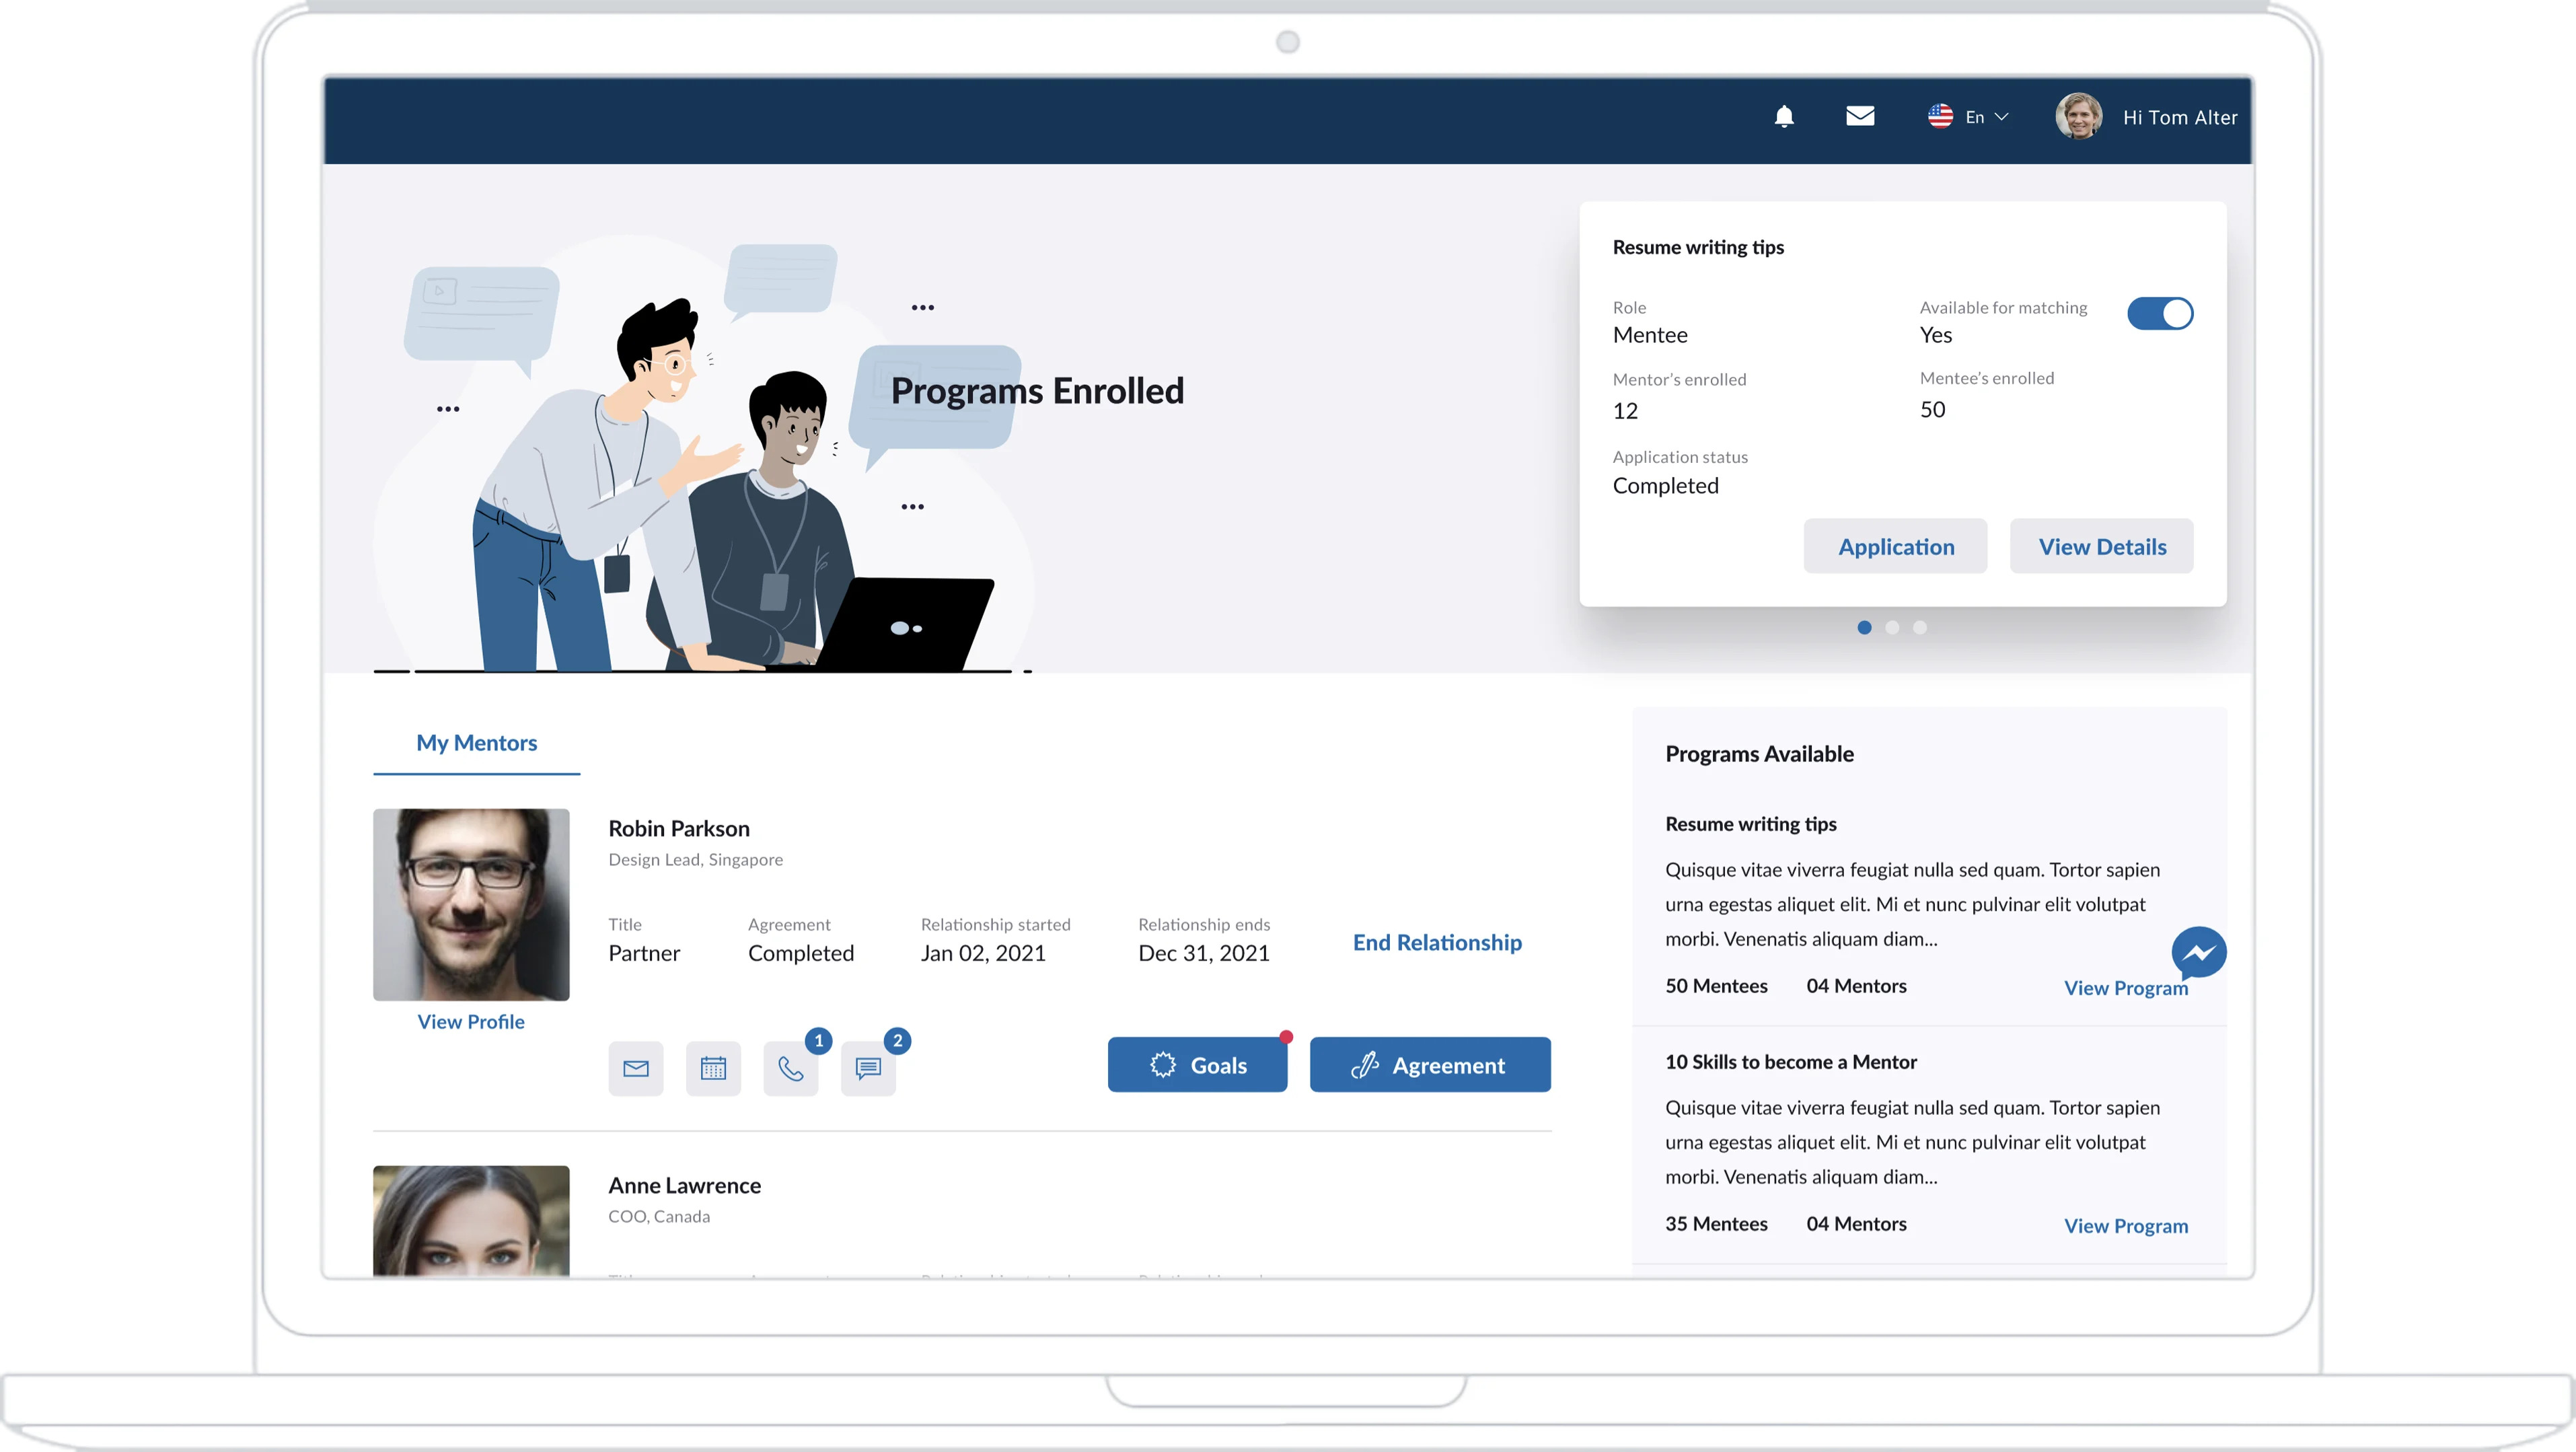
Task: Open Robin Parkson's profile photo
Action: pyautogui.click(x=471, y=904)
